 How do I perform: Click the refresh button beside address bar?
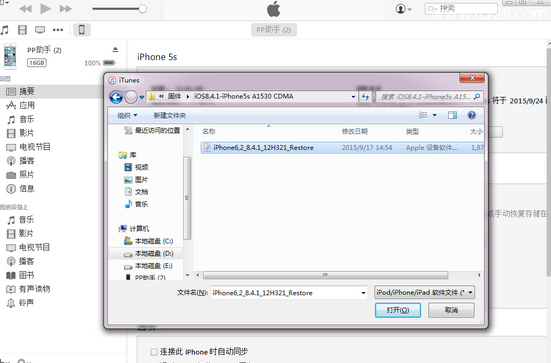click(x=365, y=97)
